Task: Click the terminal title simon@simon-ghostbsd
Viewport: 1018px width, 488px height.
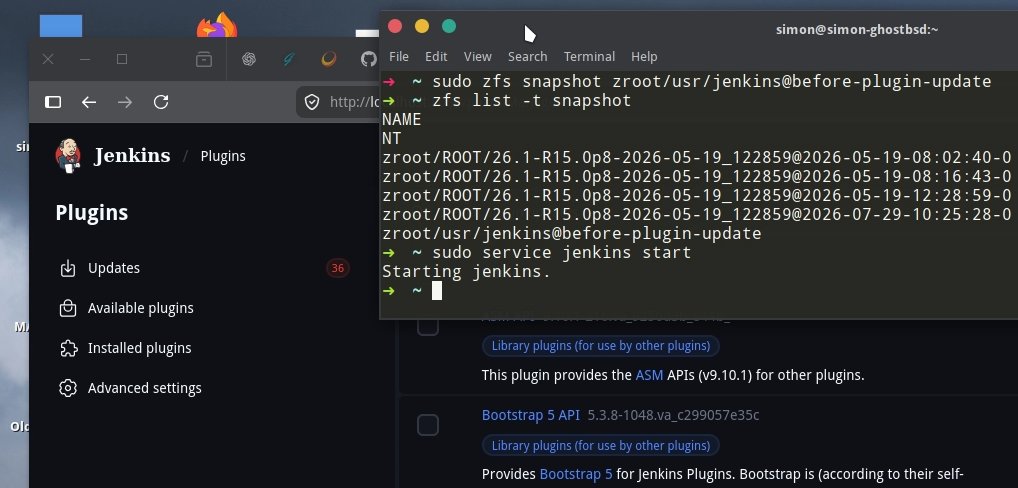Action: 857,29
